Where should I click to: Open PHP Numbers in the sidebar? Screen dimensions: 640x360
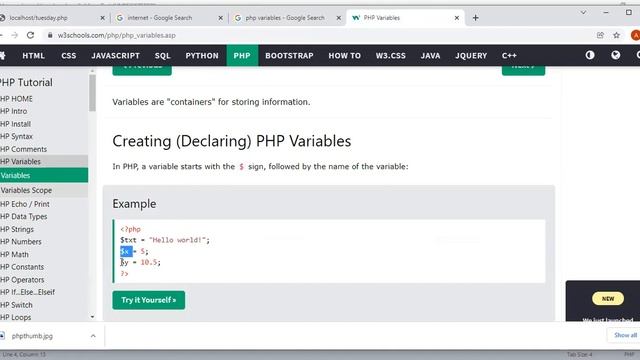pyautogui.click(x=44, y=242)
